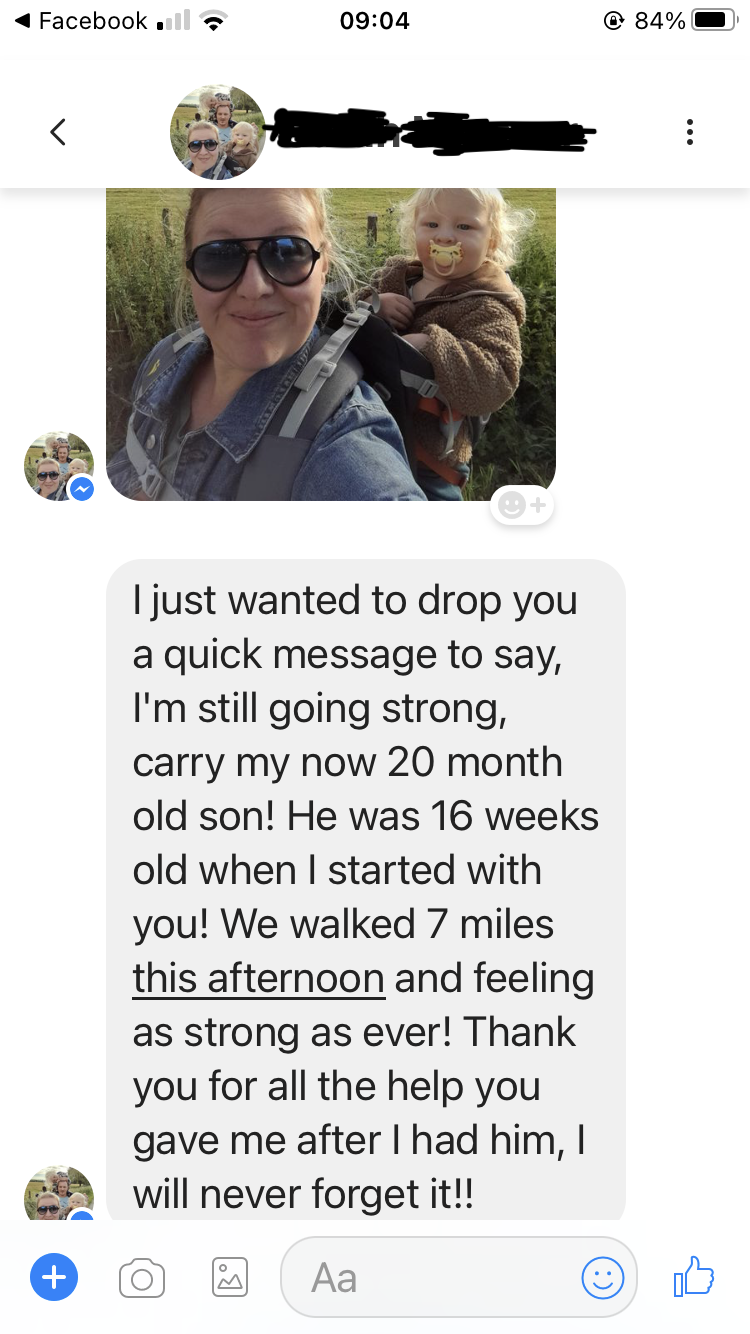
Task: Tap the Messenger badge on the sender avatar
Action: pyautogui.click(x=82, y=488)
